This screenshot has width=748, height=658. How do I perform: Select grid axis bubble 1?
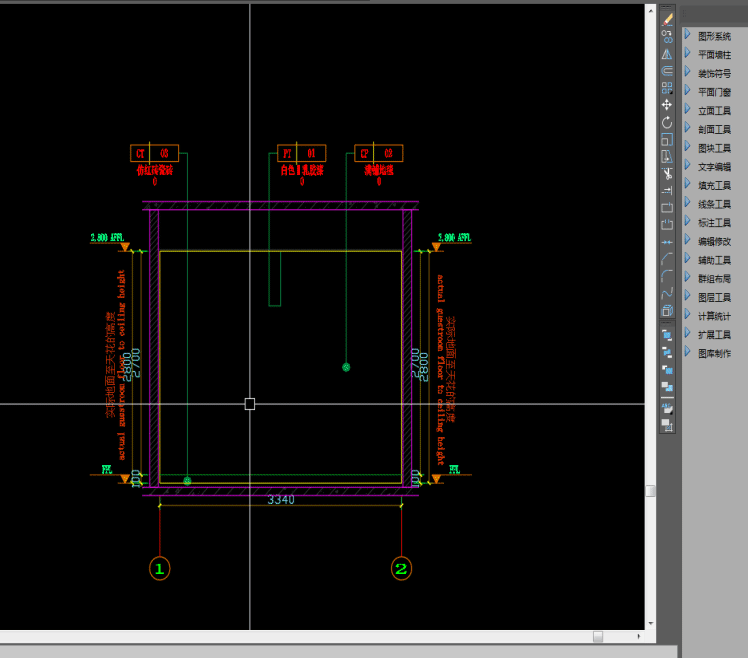click(160, 568)
